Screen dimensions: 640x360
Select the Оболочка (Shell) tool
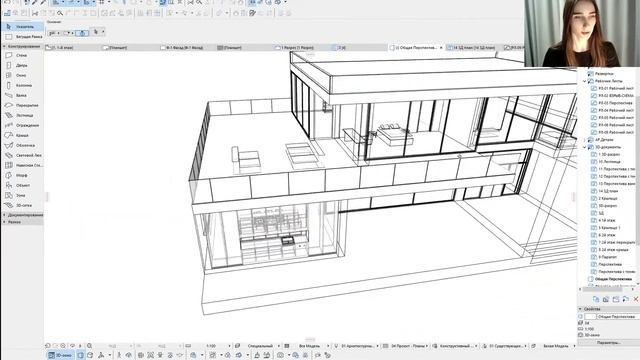(x=22, y=145)
